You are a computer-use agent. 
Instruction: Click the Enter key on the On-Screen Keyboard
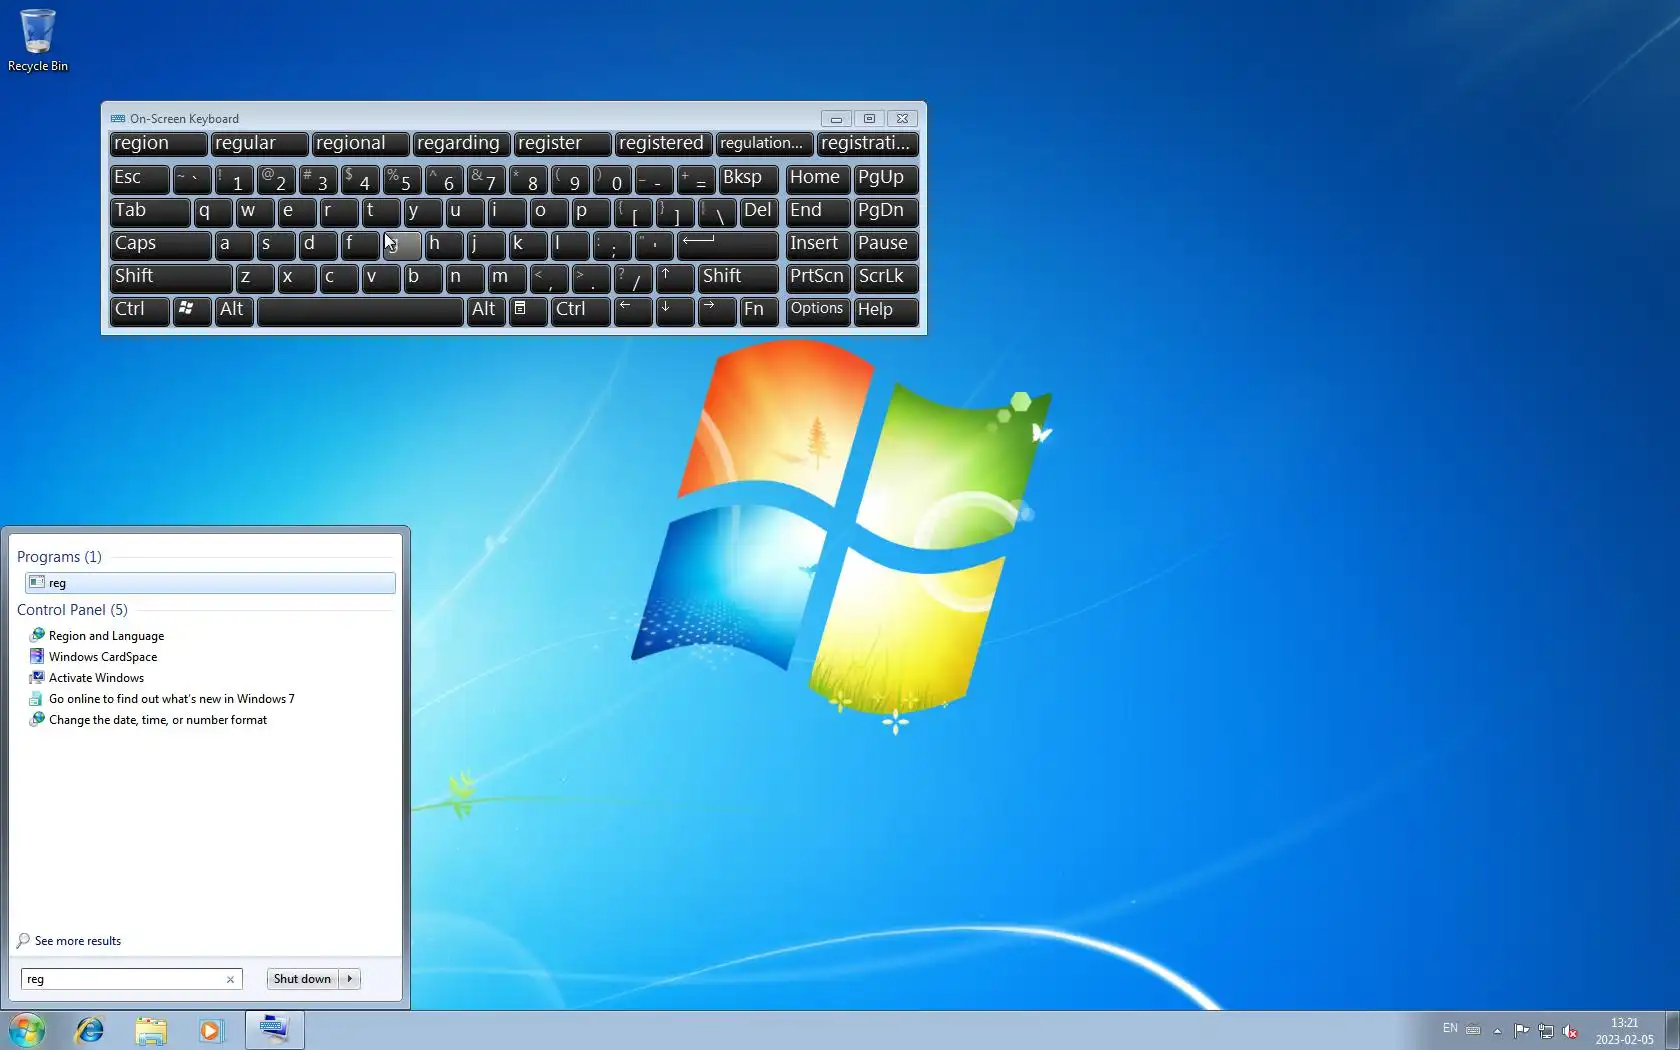click(x=728, y=245)
